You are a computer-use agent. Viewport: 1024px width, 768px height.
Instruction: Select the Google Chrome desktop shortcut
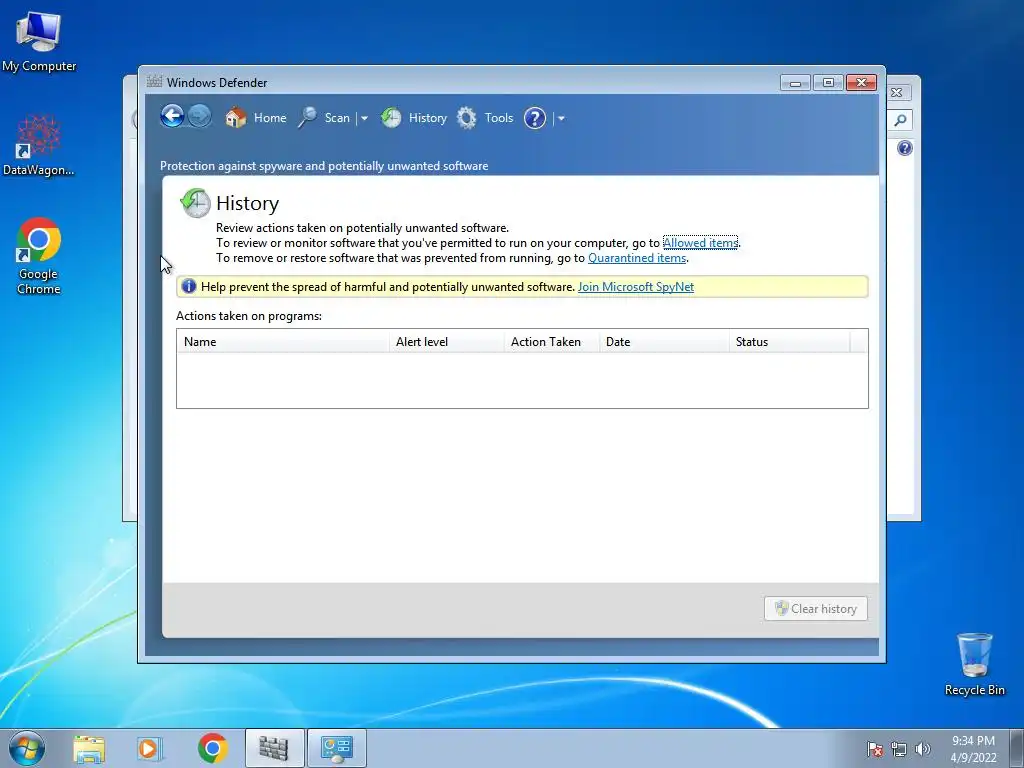tap(39, 256)
